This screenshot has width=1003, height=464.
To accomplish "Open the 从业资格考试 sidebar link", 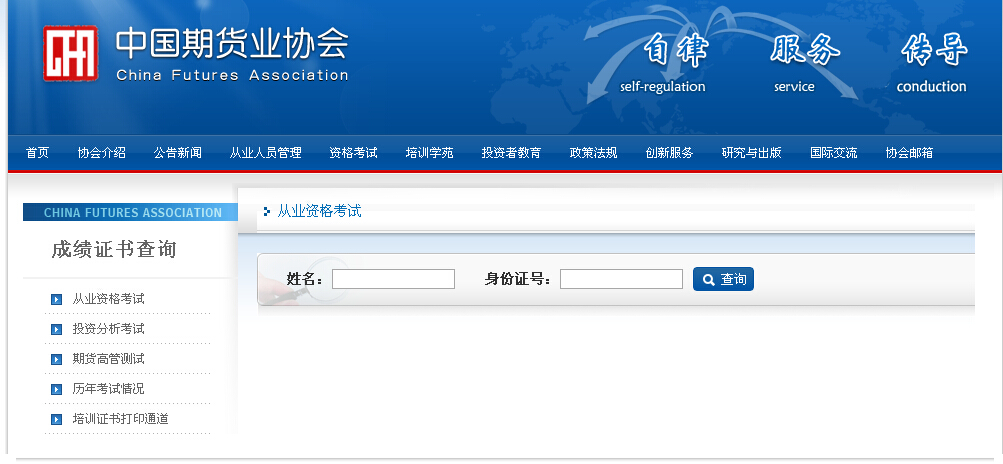I will pyautogui.click(x=108, y=299).
